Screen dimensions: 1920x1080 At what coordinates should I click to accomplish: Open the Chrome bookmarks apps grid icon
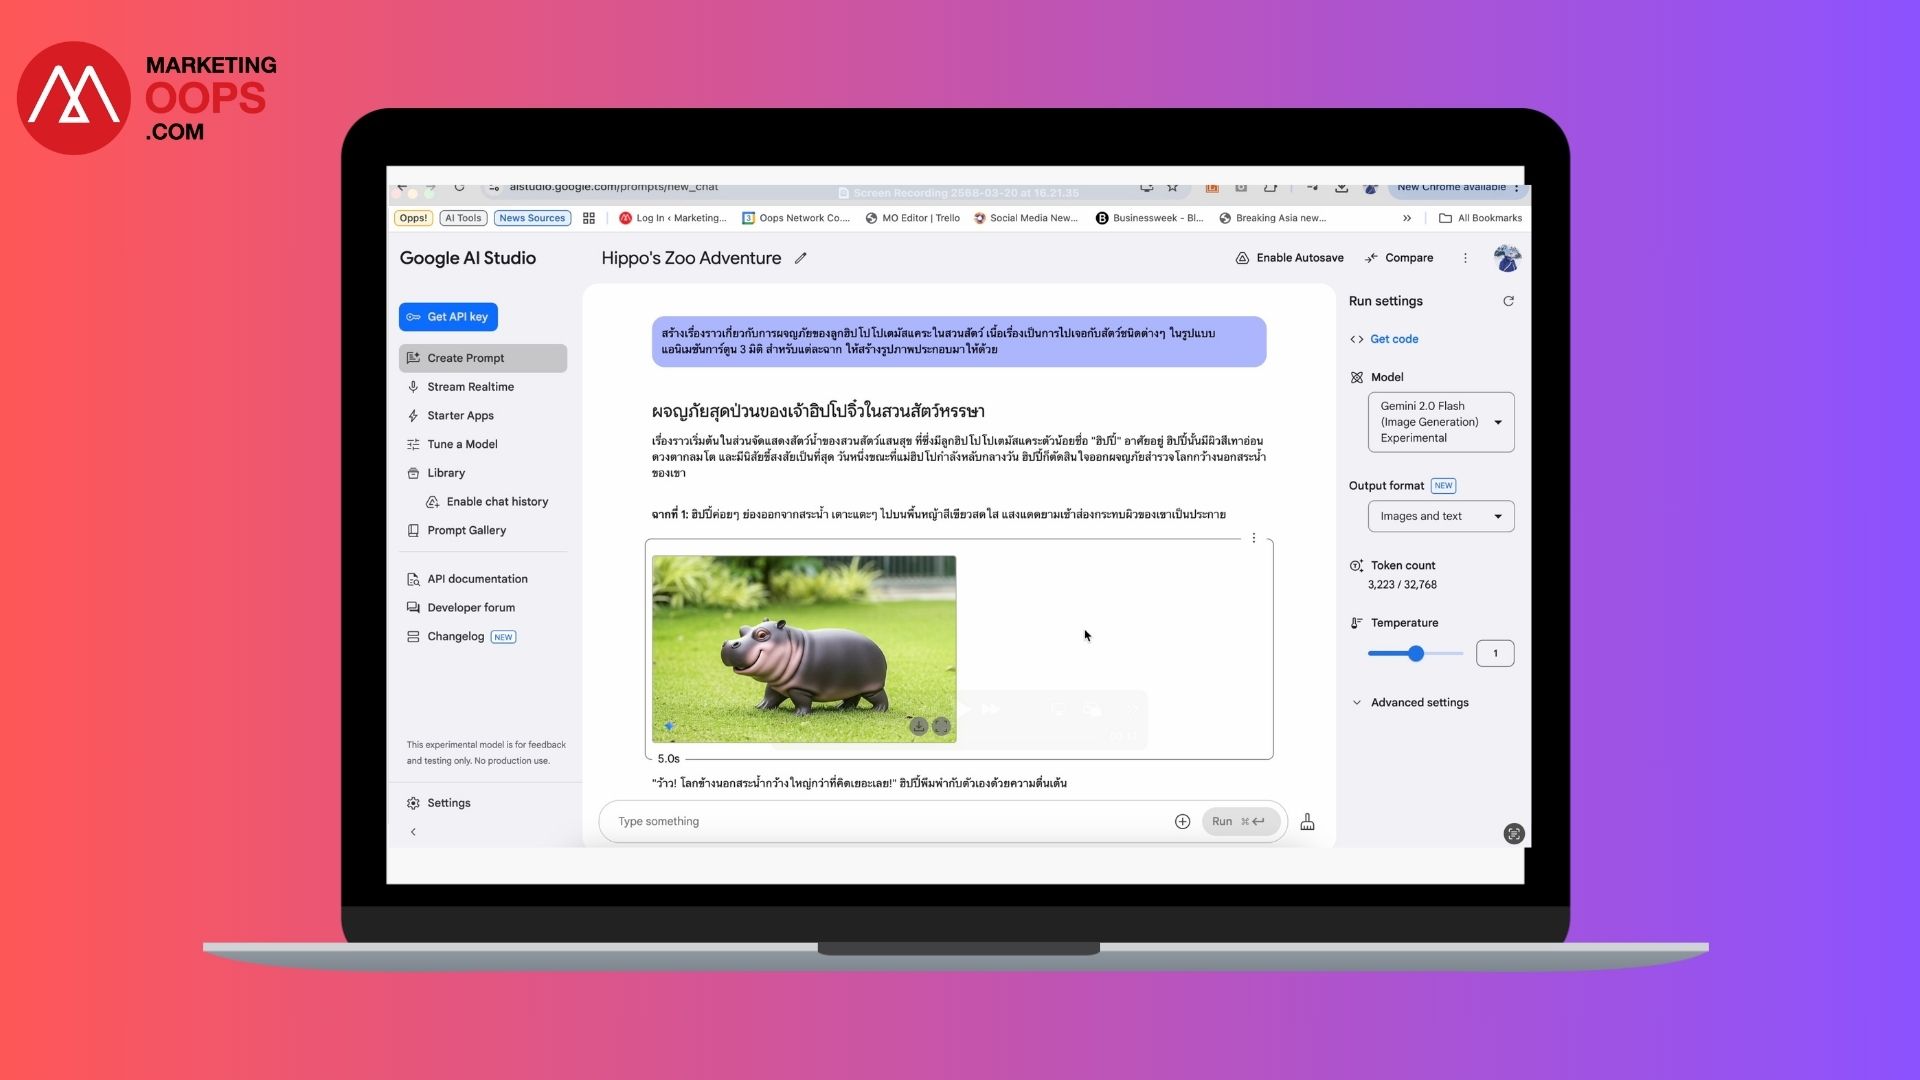[x=589, y=218]
